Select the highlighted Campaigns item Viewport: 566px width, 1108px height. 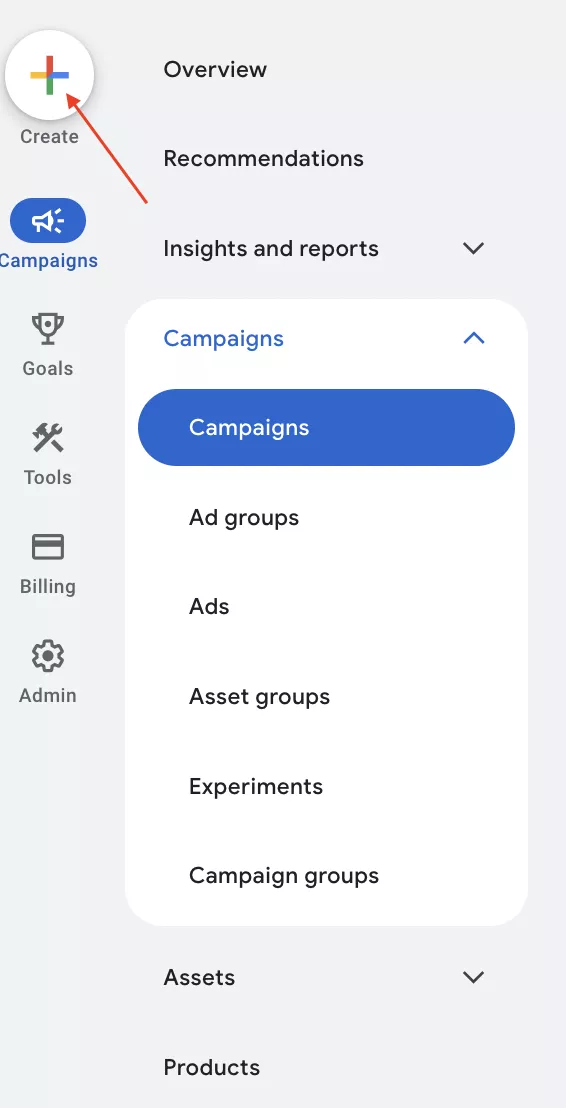tap(326, 428)
